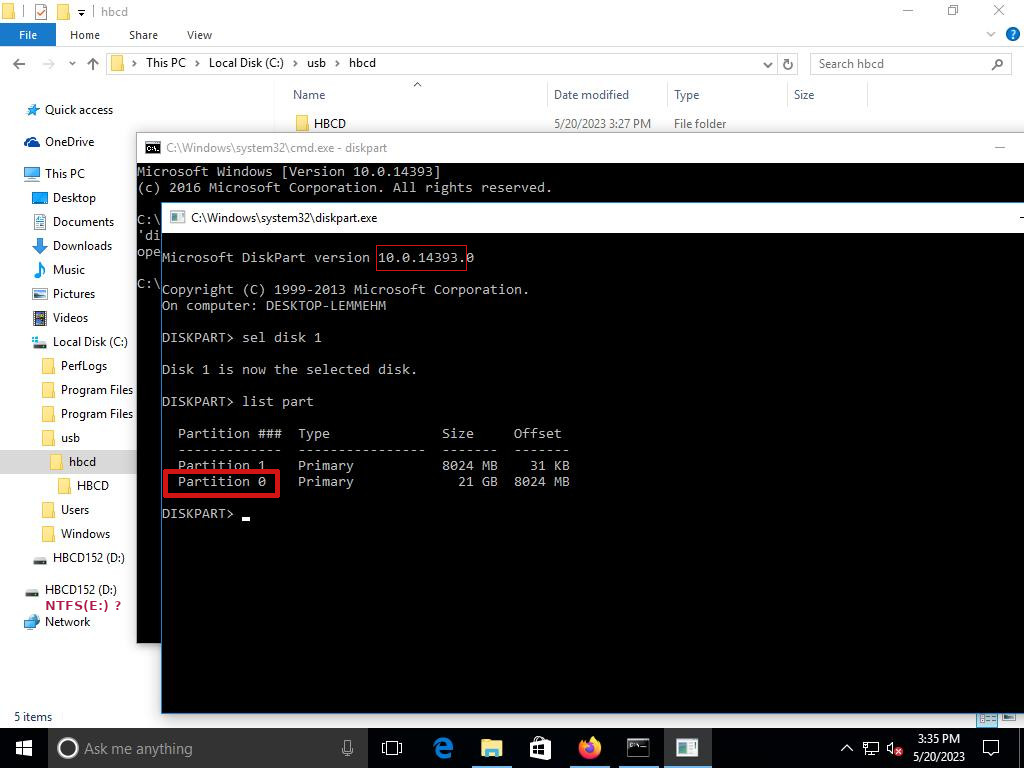Open the Action Center notifications
The image size is (1024, 768).
[991, 747]
